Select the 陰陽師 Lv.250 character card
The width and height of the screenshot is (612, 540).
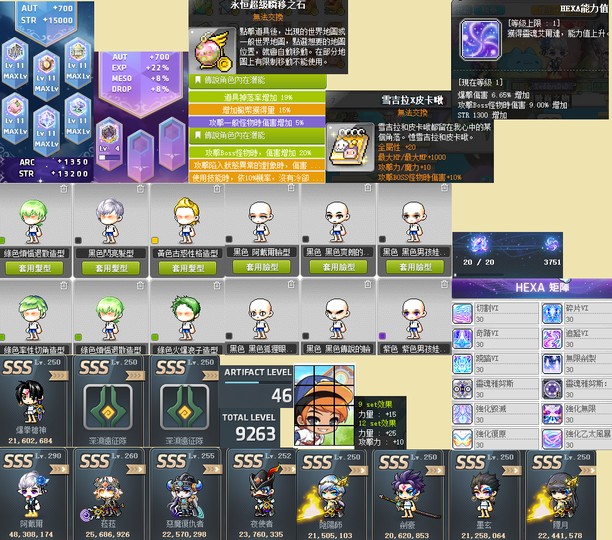(x=330, y=496)
